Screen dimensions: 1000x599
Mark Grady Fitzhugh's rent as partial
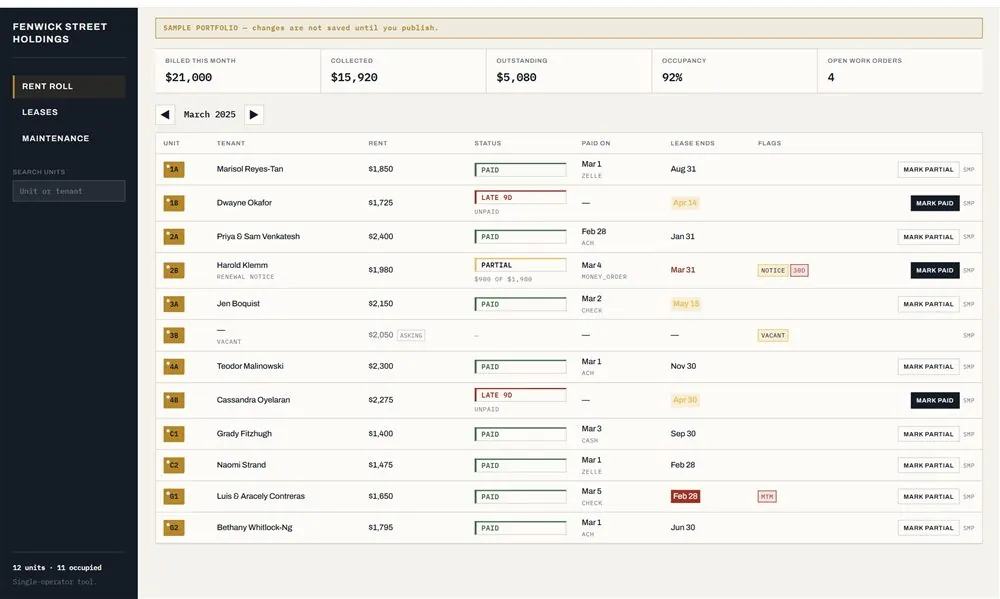(x=928, y=434)
